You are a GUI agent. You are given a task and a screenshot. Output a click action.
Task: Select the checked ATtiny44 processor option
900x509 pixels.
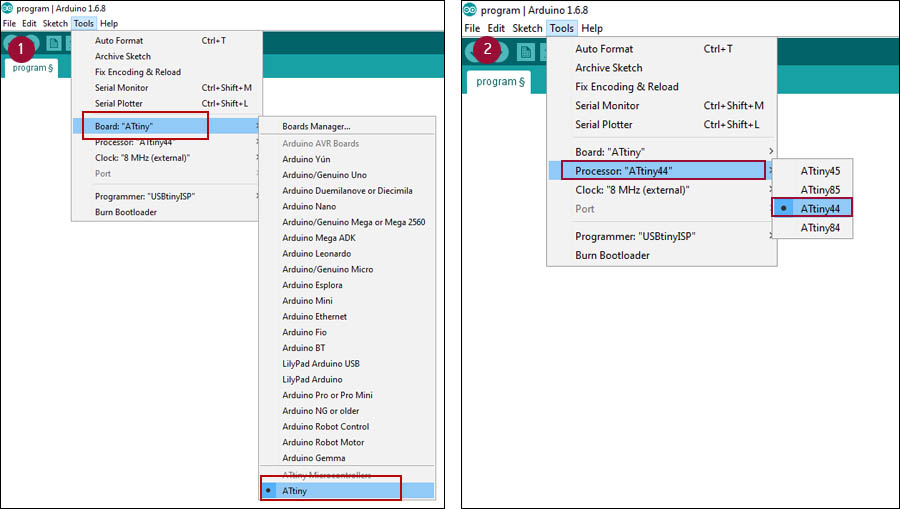point(812,208)
